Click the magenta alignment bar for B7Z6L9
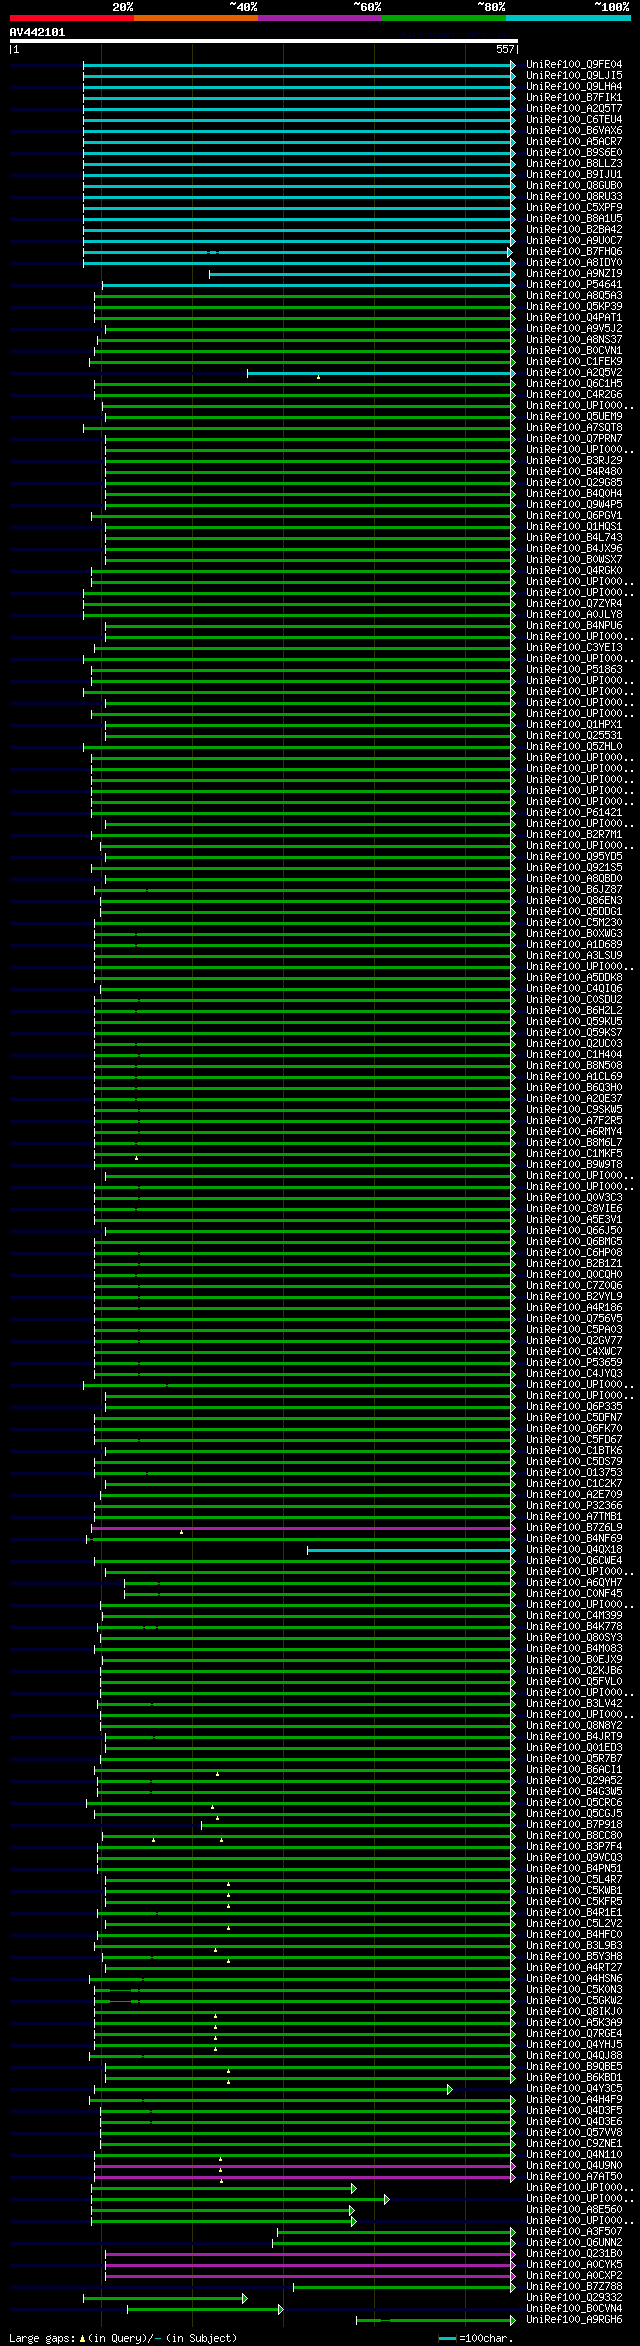The width and height of the screenshot is (640, 2346). coord(303,1528)
